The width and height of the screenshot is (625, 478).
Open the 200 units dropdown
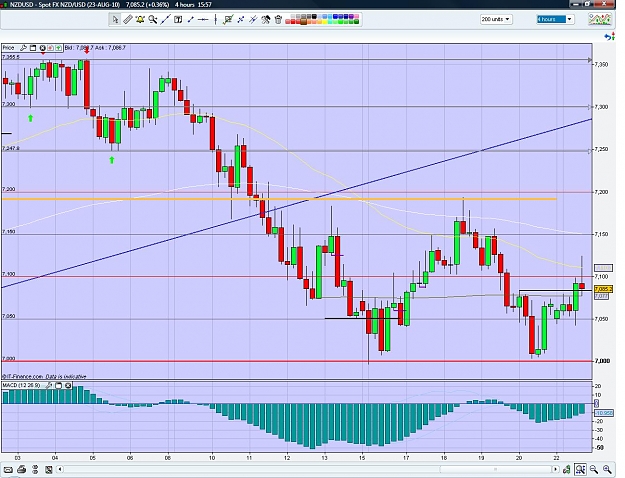coord(496,19)
